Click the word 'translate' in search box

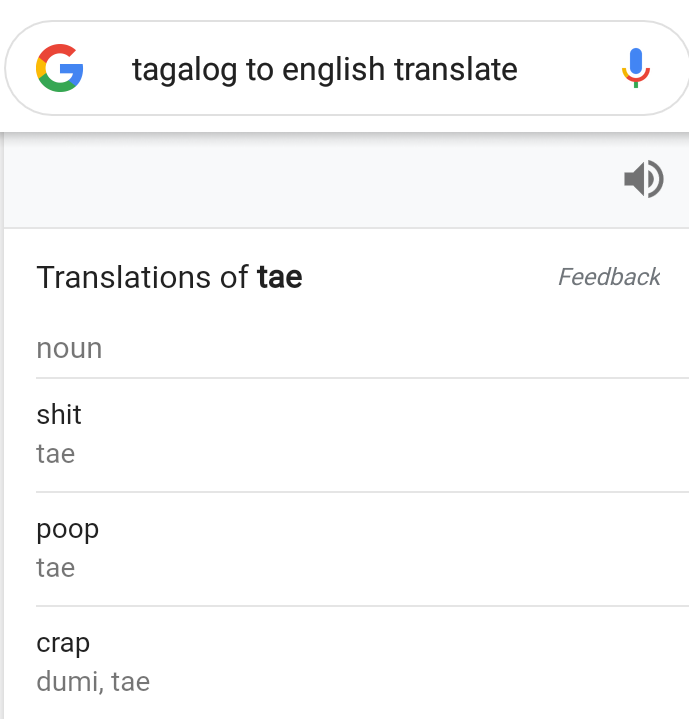pos(456,69)
